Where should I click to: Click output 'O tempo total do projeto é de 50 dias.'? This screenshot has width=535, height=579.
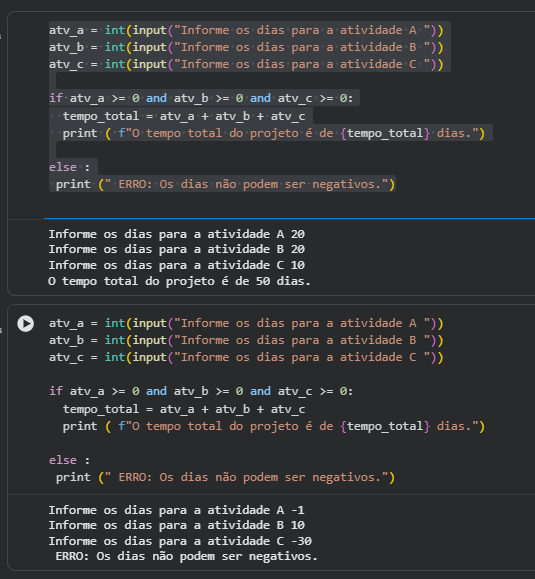pyautogui.click(x=179, y=281)
